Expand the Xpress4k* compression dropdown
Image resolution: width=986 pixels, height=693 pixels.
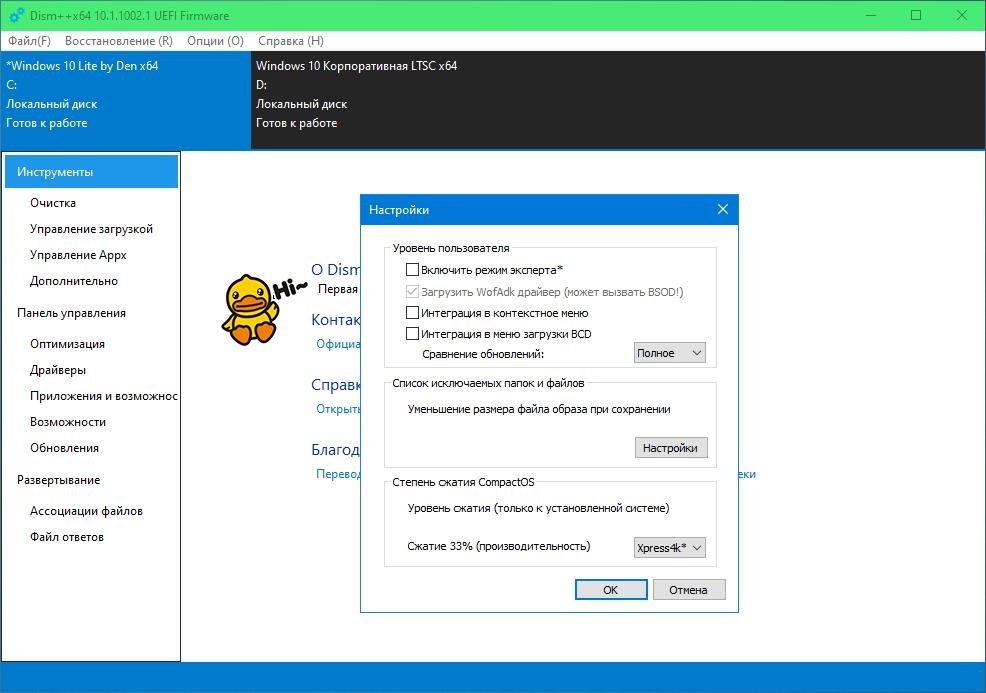[669, 547]
